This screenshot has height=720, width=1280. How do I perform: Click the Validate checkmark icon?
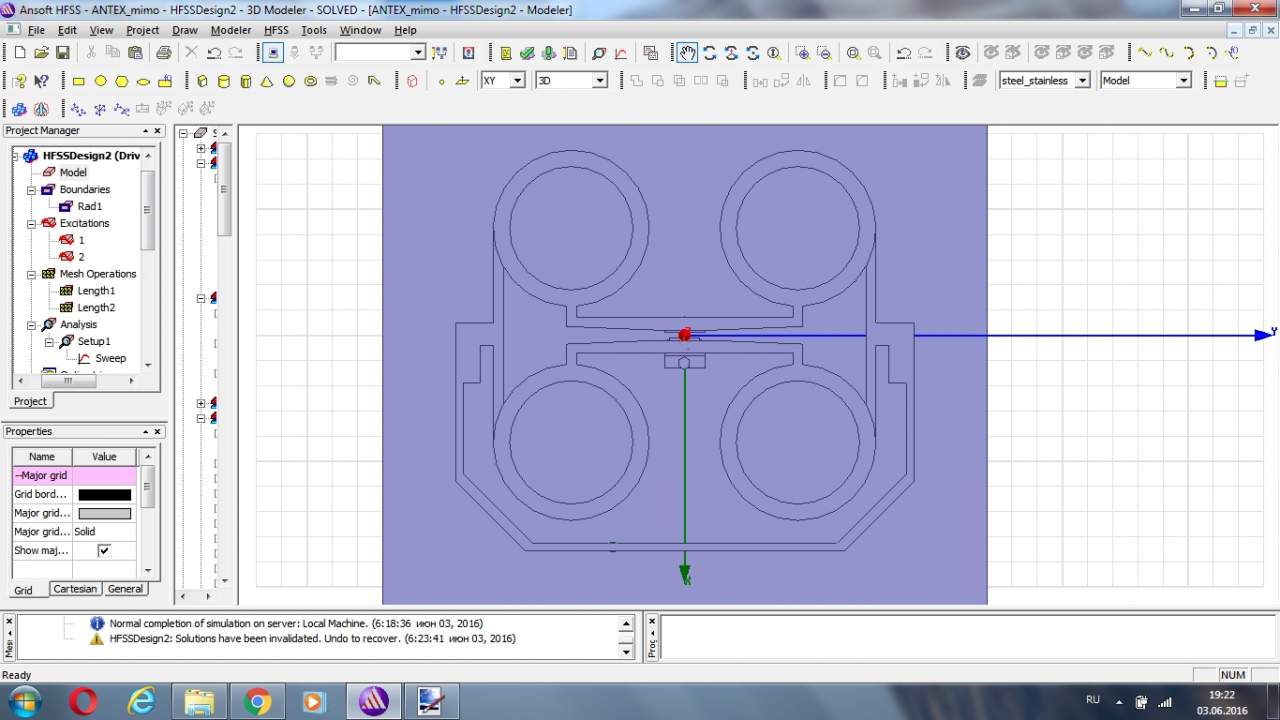click(527, 53)
